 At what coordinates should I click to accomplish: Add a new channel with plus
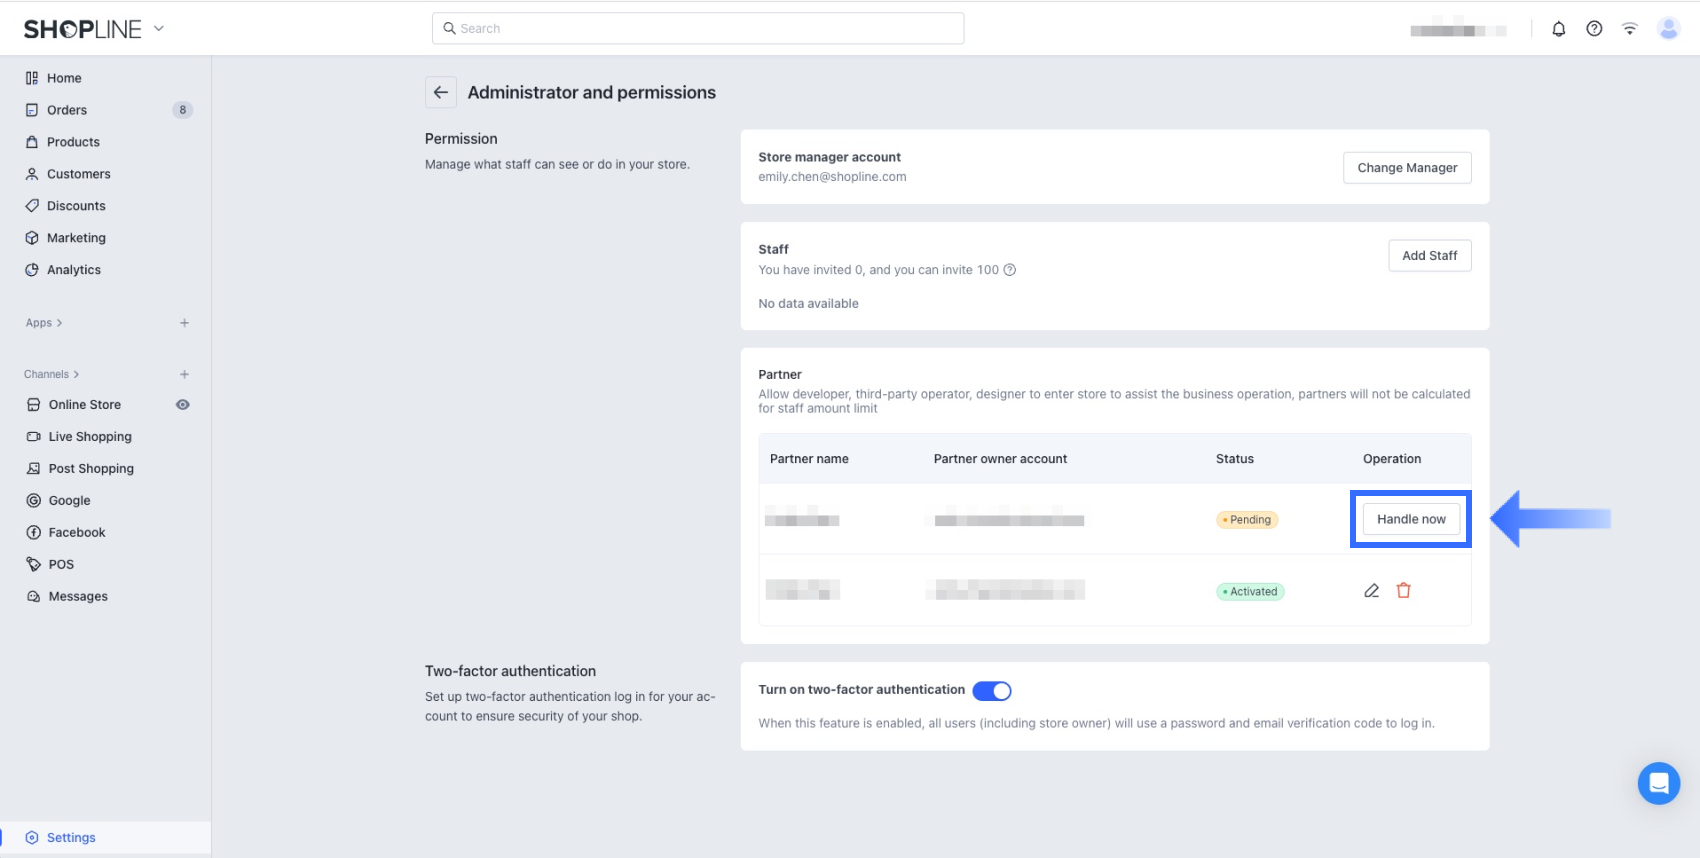tap(184, 374)
